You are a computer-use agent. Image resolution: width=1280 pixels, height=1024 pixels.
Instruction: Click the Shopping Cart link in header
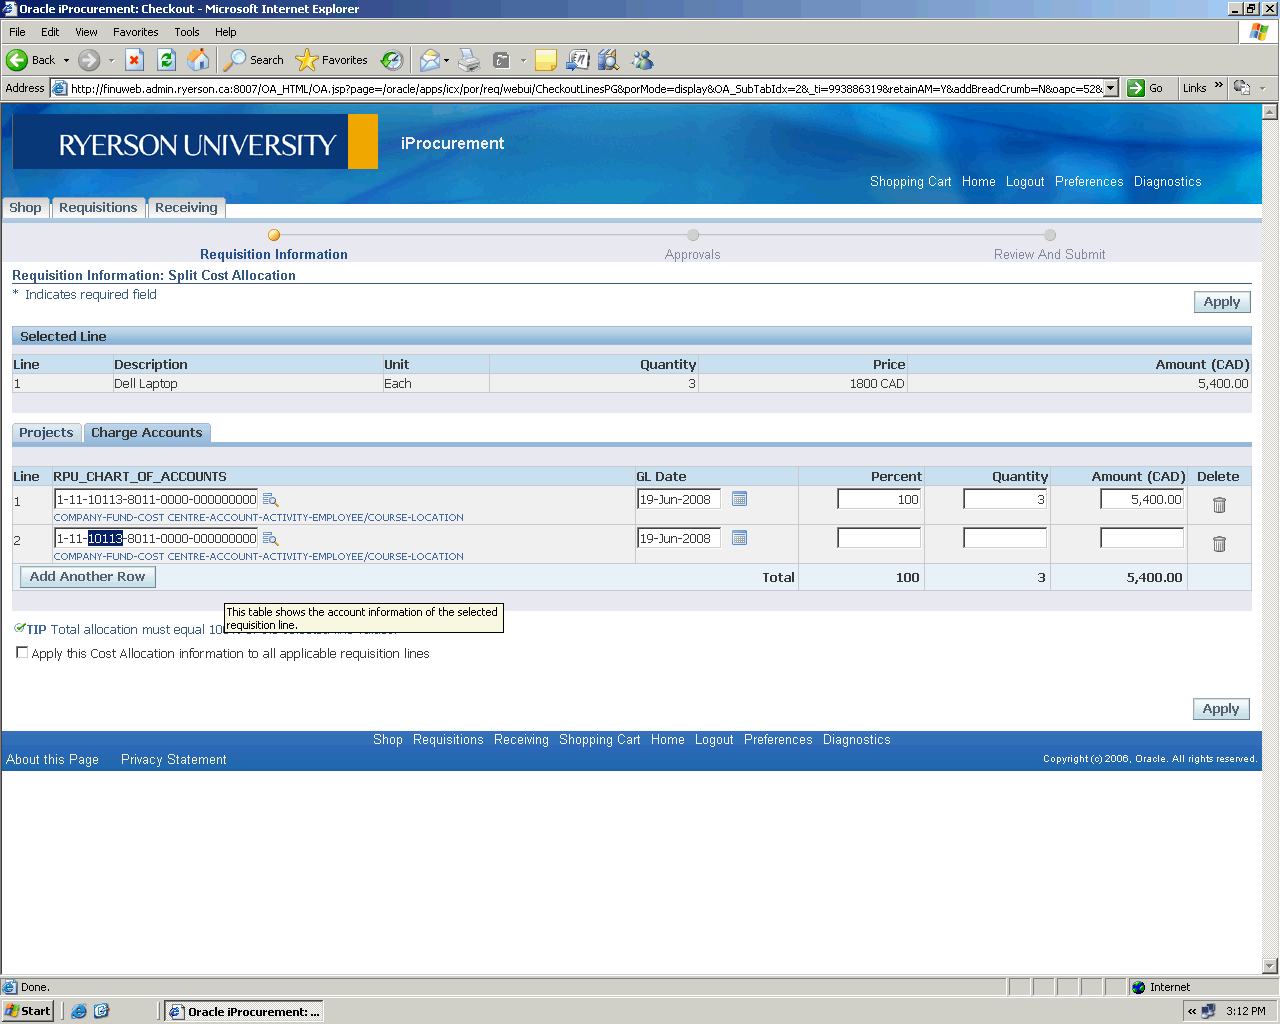pyautogui.click(x=910, y=182)
